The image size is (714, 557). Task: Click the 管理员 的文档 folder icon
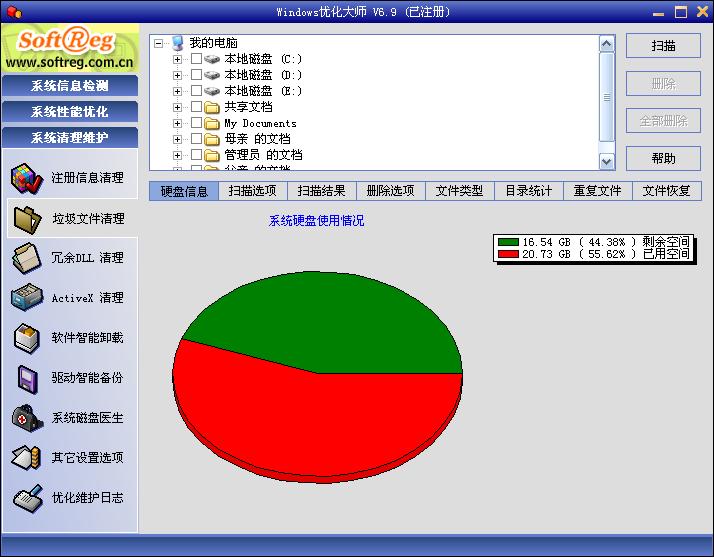pyautogui.click(x=212, y=155)
